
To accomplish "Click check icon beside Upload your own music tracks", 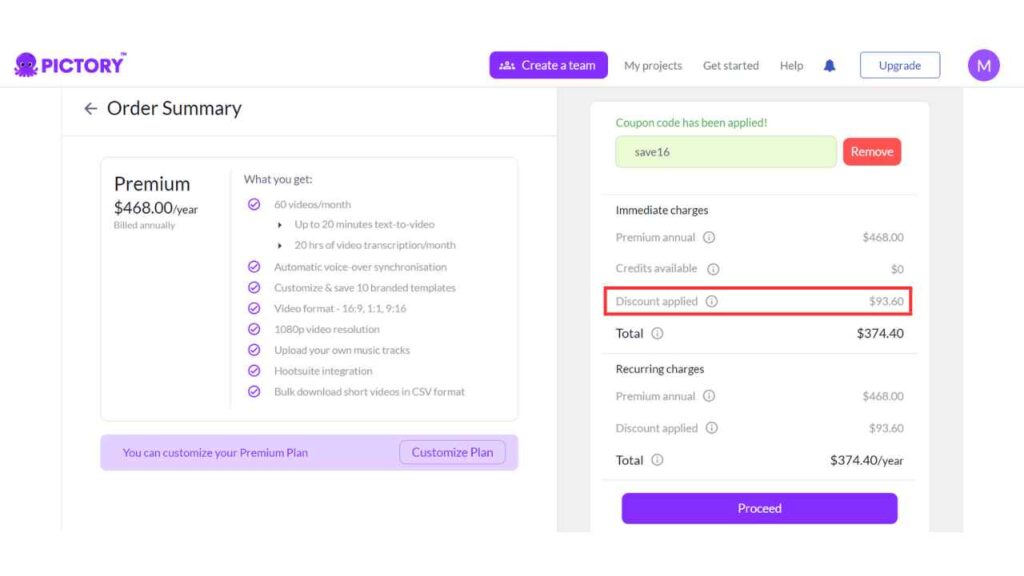I will click(x=254, y=350).
